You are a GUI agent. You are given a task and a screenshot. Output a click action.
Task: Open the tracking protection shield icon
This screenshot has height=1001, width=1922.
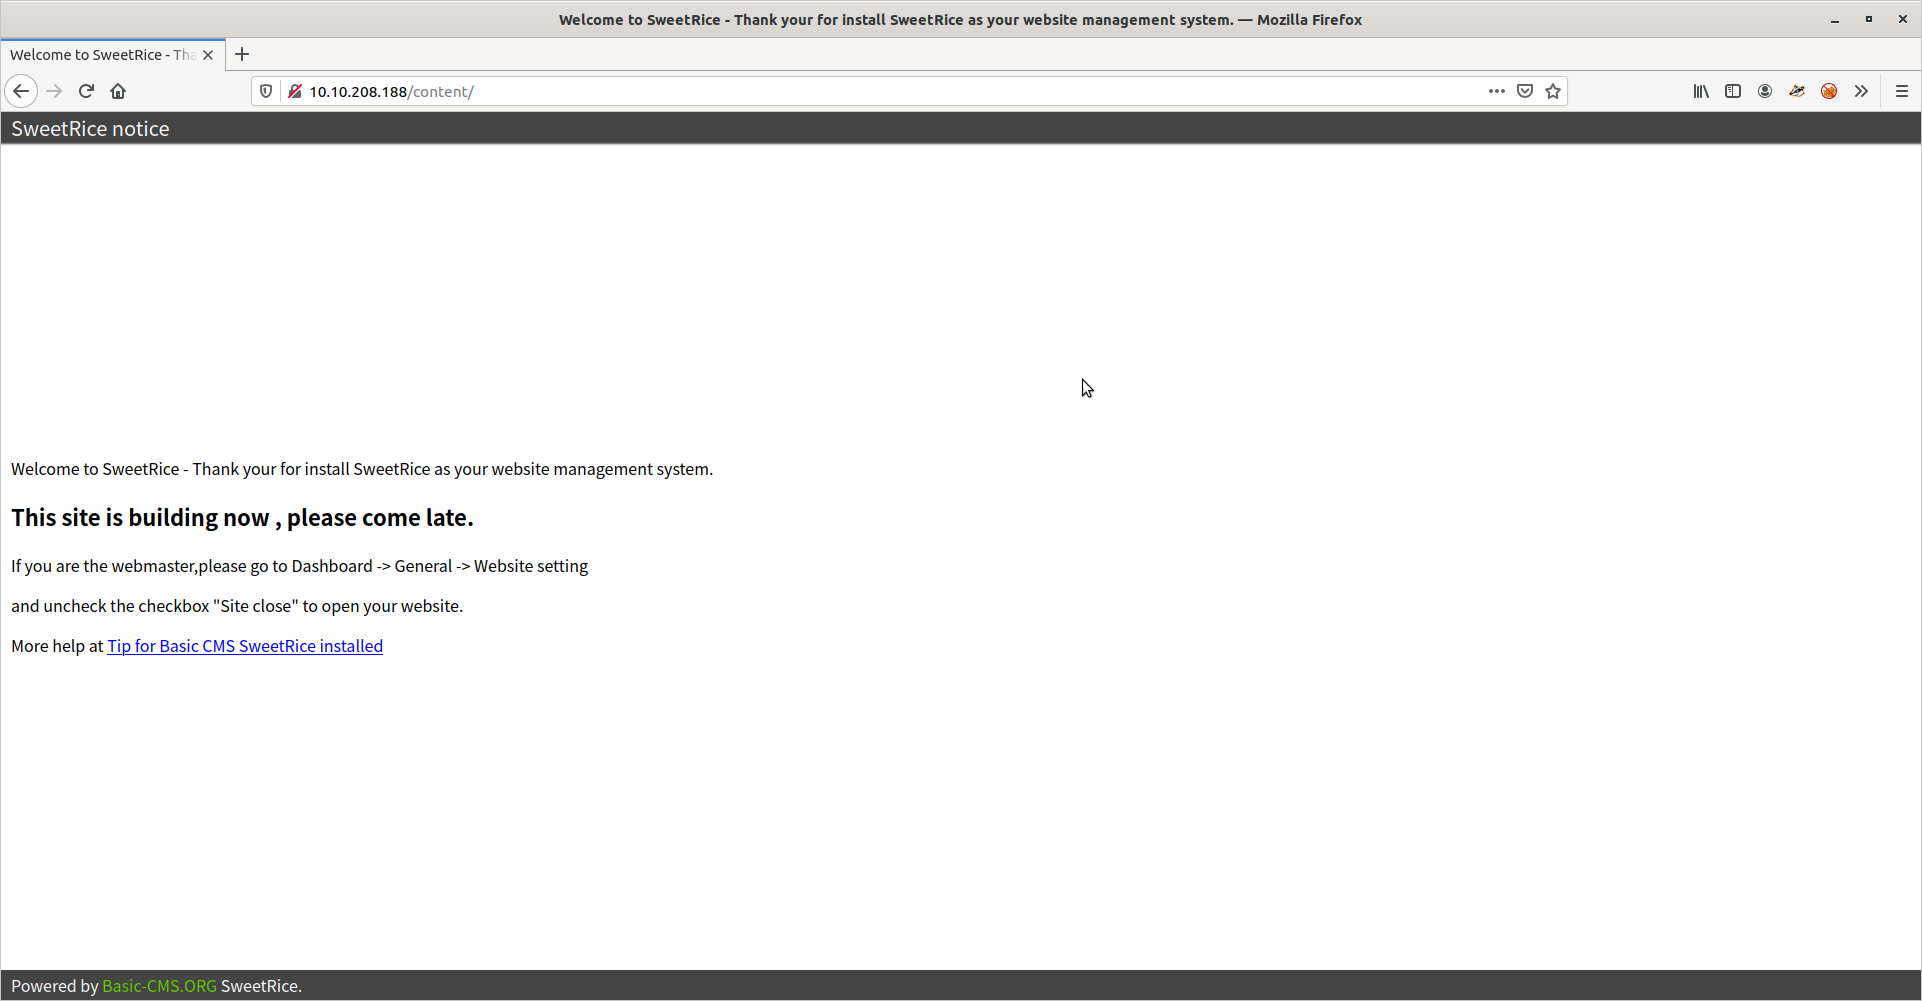coord(266,91)
